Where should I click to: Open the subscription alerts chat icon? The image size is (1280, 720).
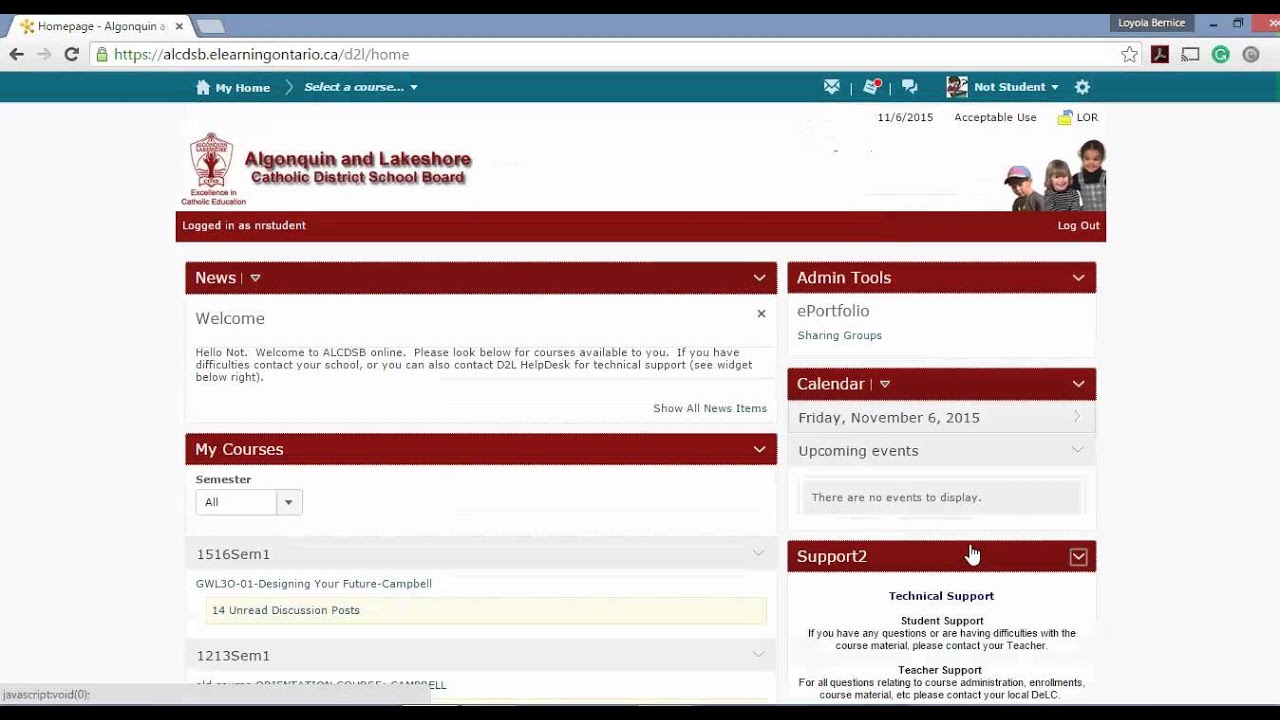point(909,87)
